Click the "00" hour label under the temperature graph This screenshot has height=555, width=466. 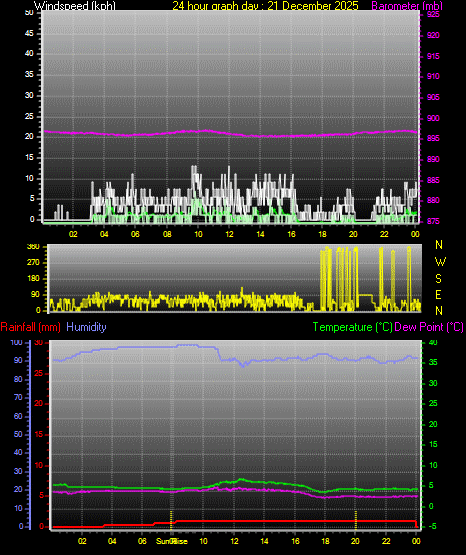tap(416, 541)
